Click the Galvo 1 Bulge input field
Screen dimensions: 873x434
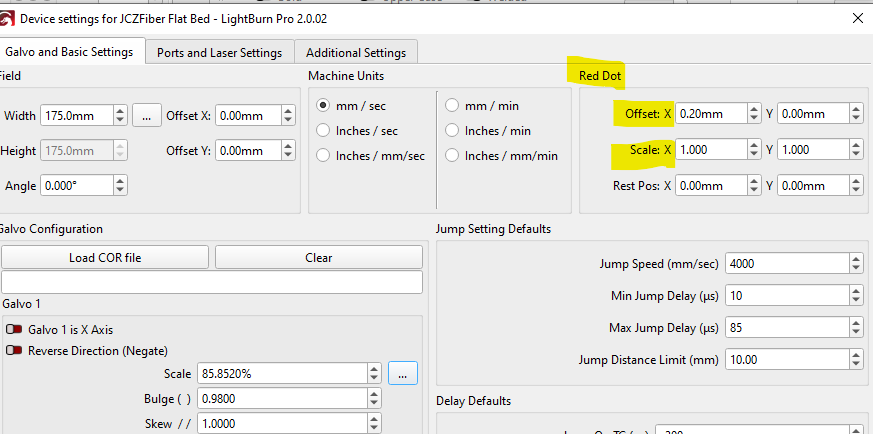coord(283,398)
